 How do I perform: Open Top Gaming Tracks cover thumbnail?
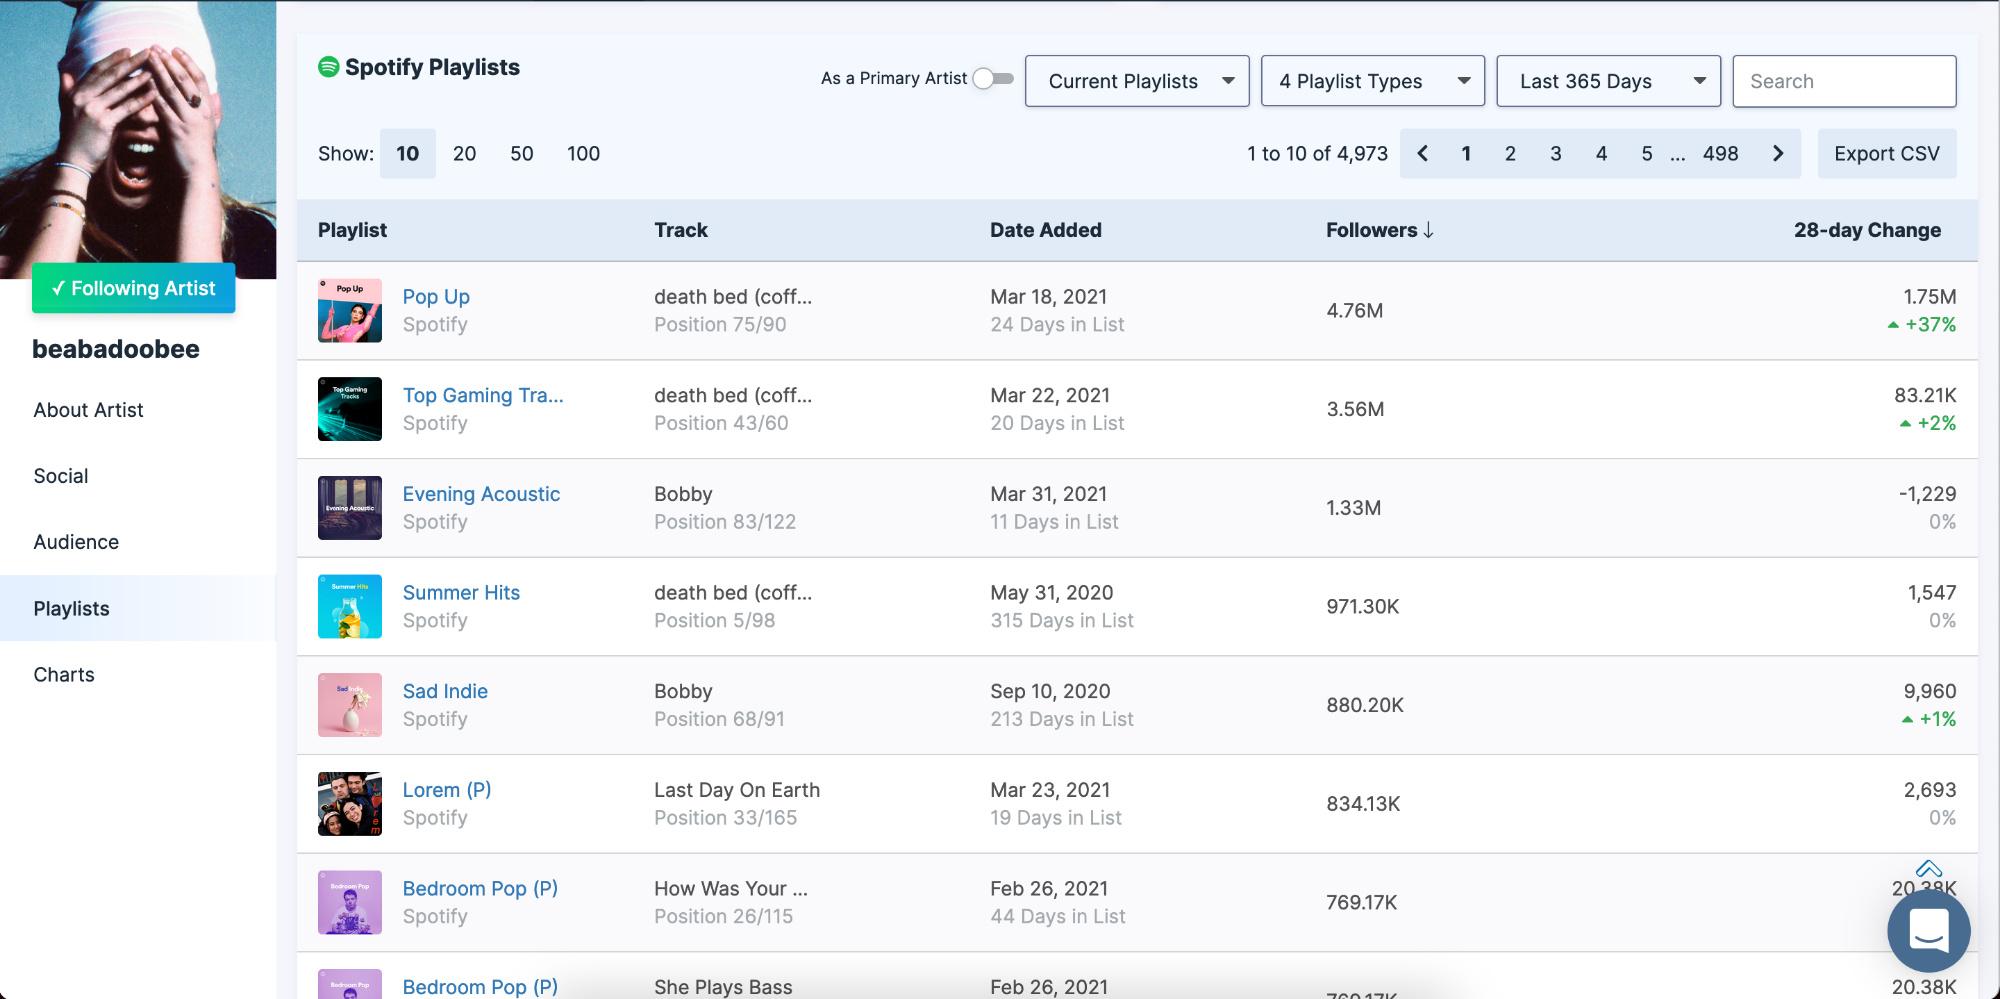[350, 409]
